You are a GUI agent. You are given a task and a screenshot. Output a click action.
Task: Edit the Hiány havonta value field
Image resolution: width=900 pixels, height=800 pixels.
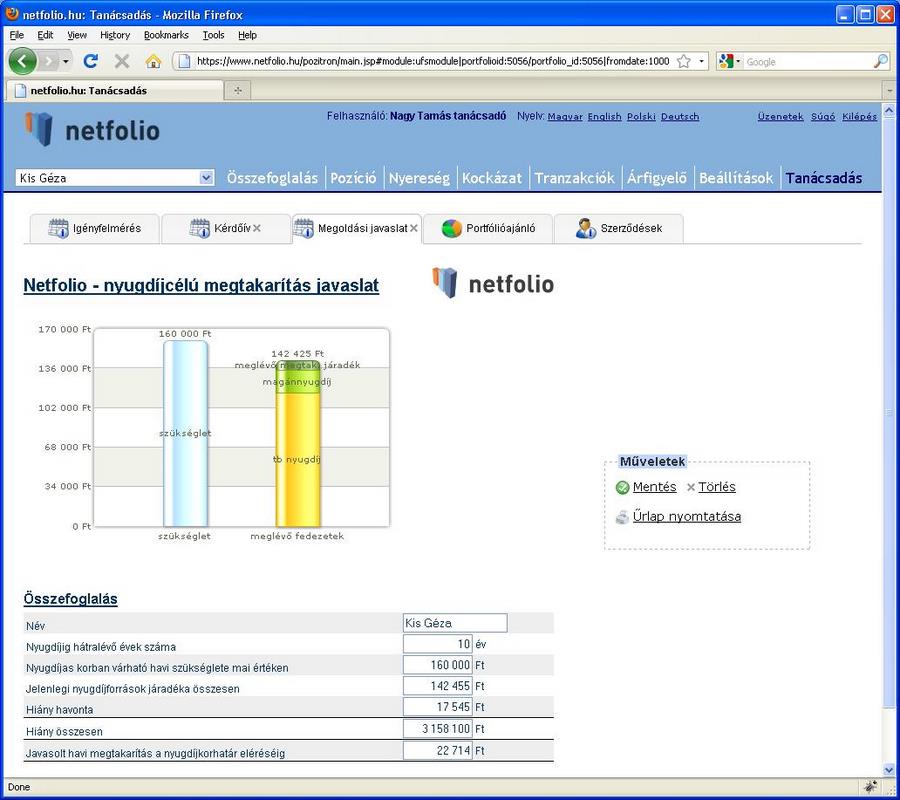click(437, 707)
